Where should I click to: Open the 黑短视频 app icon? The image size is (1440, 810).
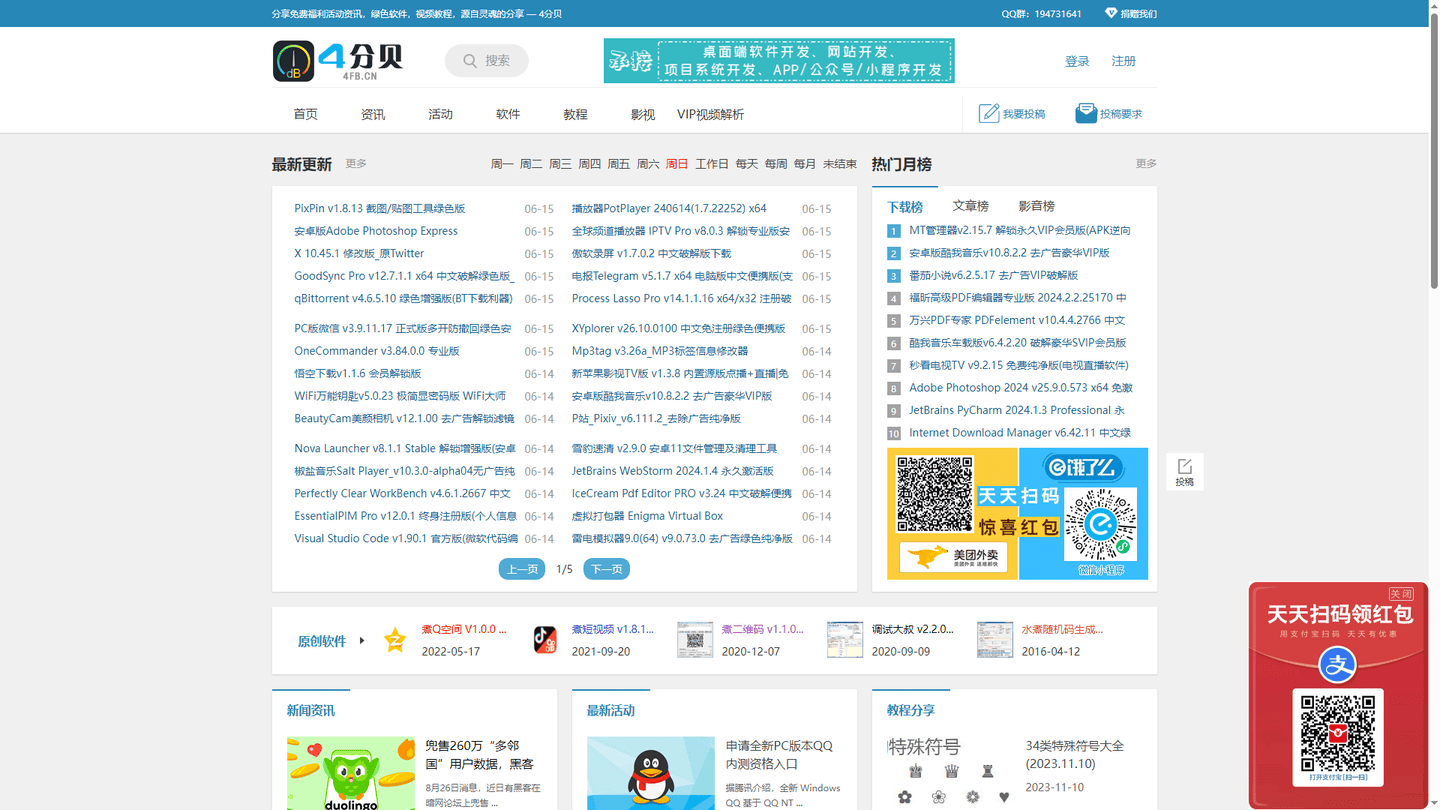545,640
